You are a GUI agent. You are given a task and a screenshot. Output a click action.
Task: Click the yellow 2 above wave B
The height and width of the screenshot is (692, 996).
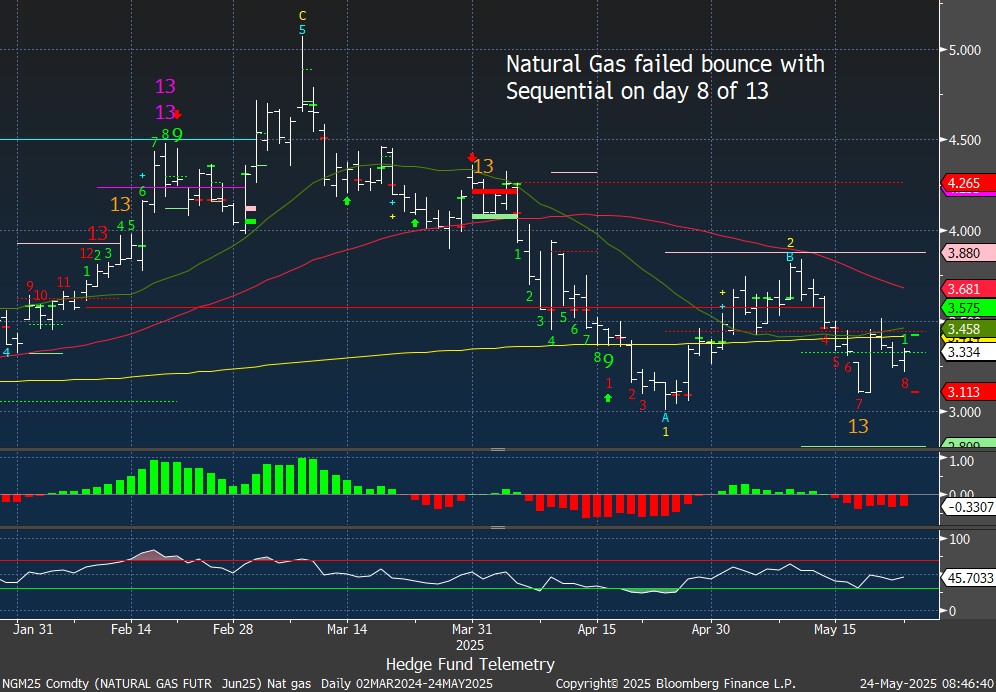(x=790, y=242)
